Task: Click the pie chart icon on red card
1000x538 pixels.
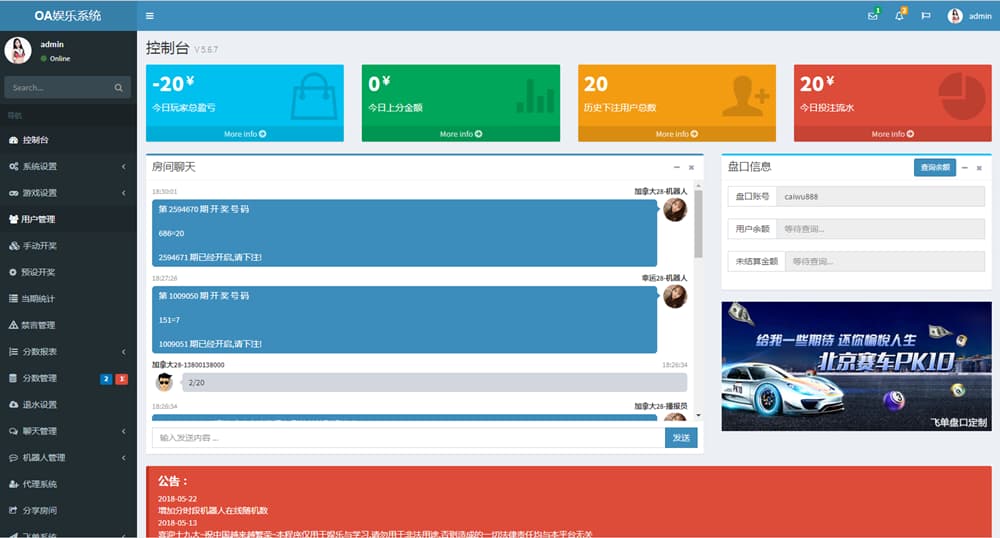Action: (x=962, y=96)
